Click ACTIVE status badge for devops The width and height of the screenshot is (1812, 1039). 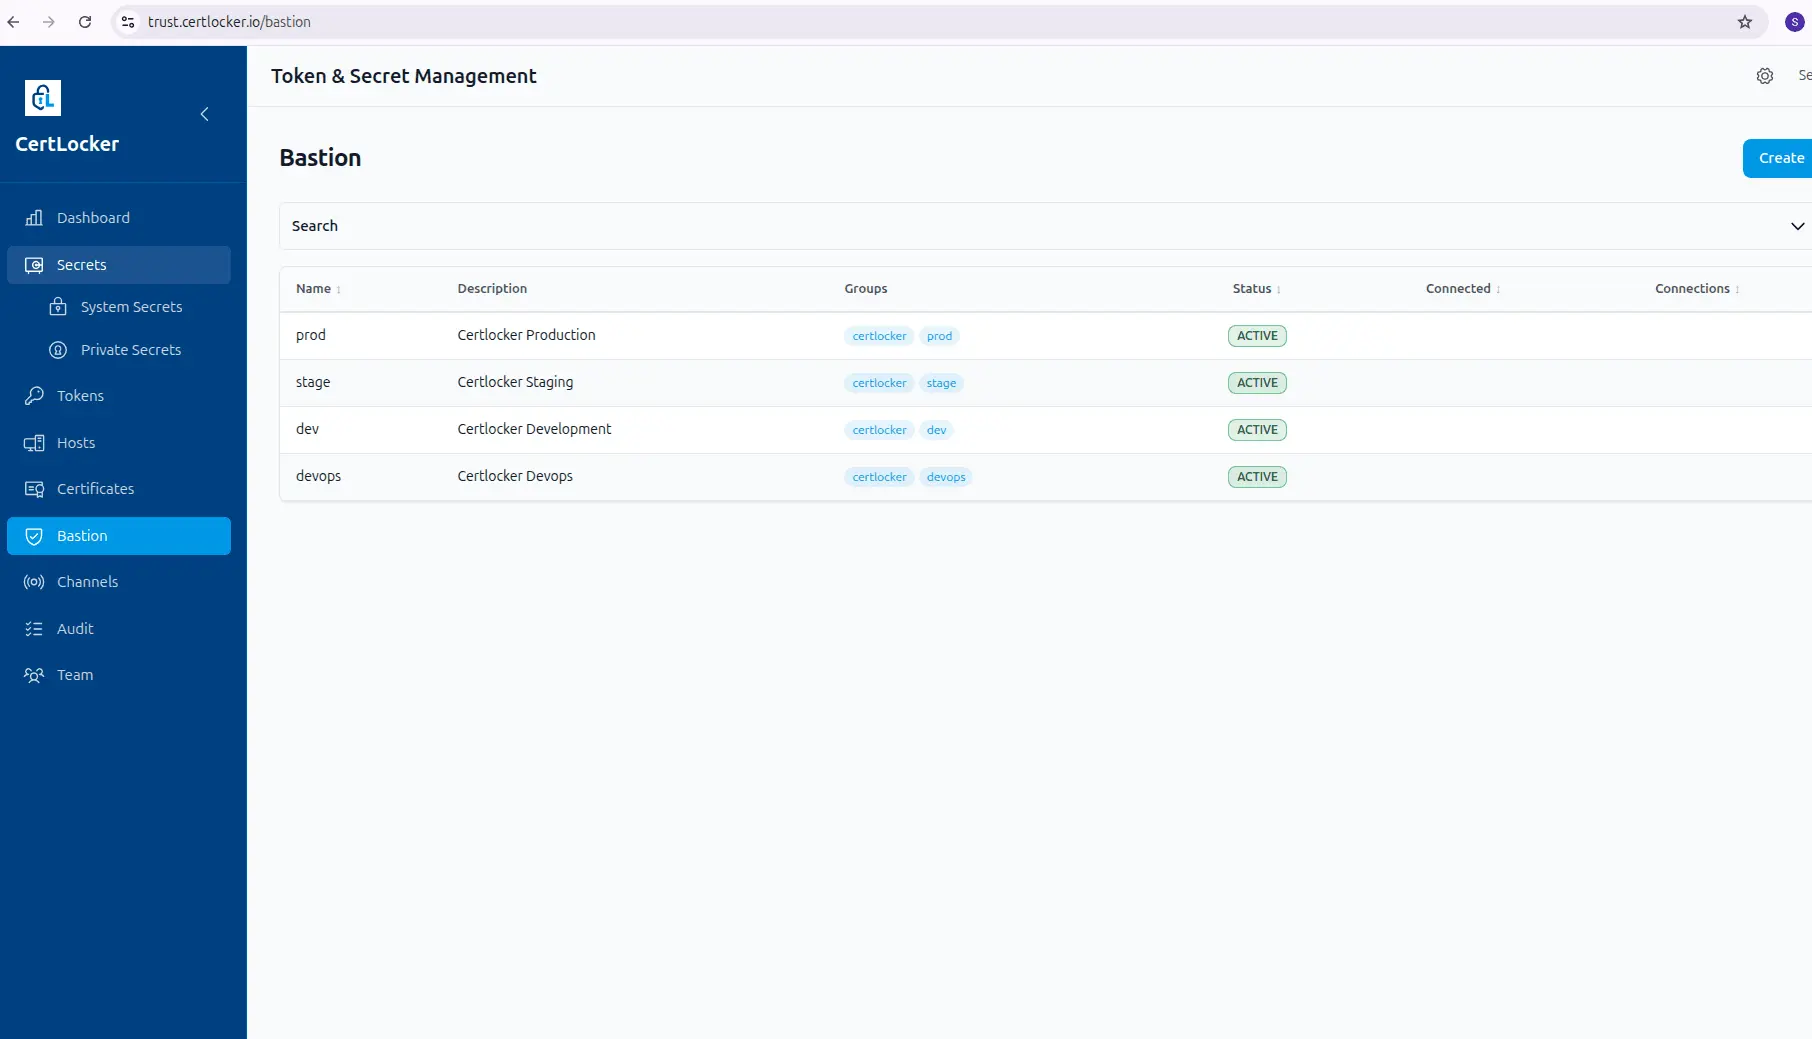(1257, 477)
